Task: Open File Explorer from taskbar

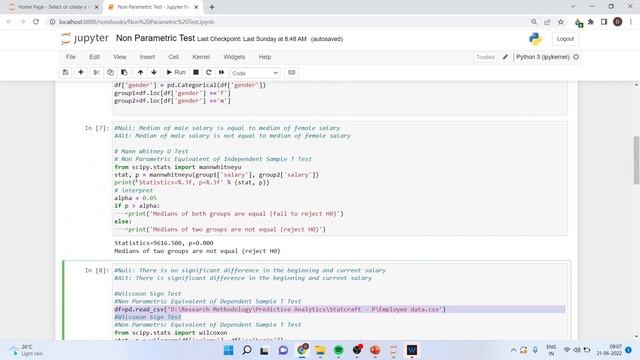Action: (x=320, y=350)
